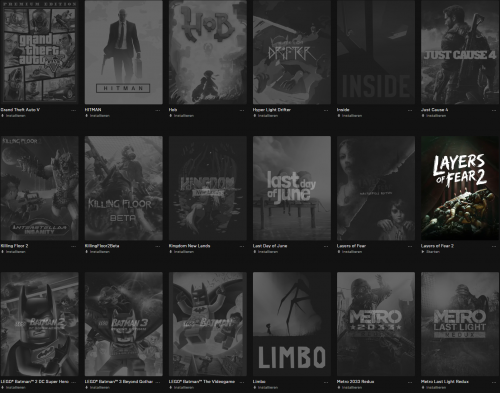Viewport: 500px width, 393px height.
Task: Click Starten under Layers of Fear 2
Action: pyautogui.click(x=431, y=252)
